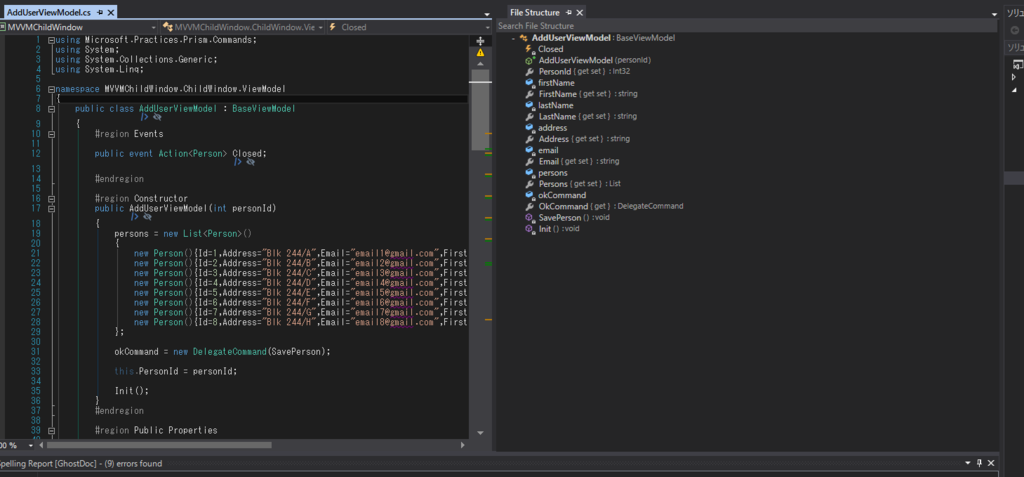Click the yellow warning indicator in editor margin
The height and width of the screenshot is (477, 1024).
(481, 51)
